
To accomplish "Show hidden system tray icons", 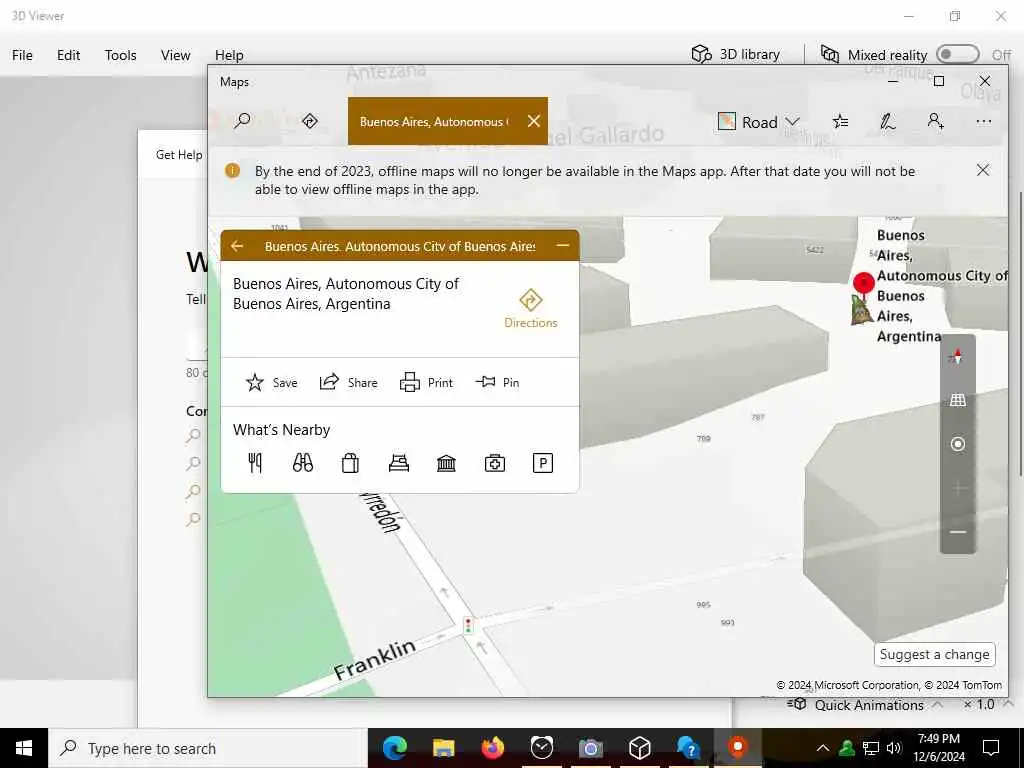I will pyautogui.click(x=823, y=748).
